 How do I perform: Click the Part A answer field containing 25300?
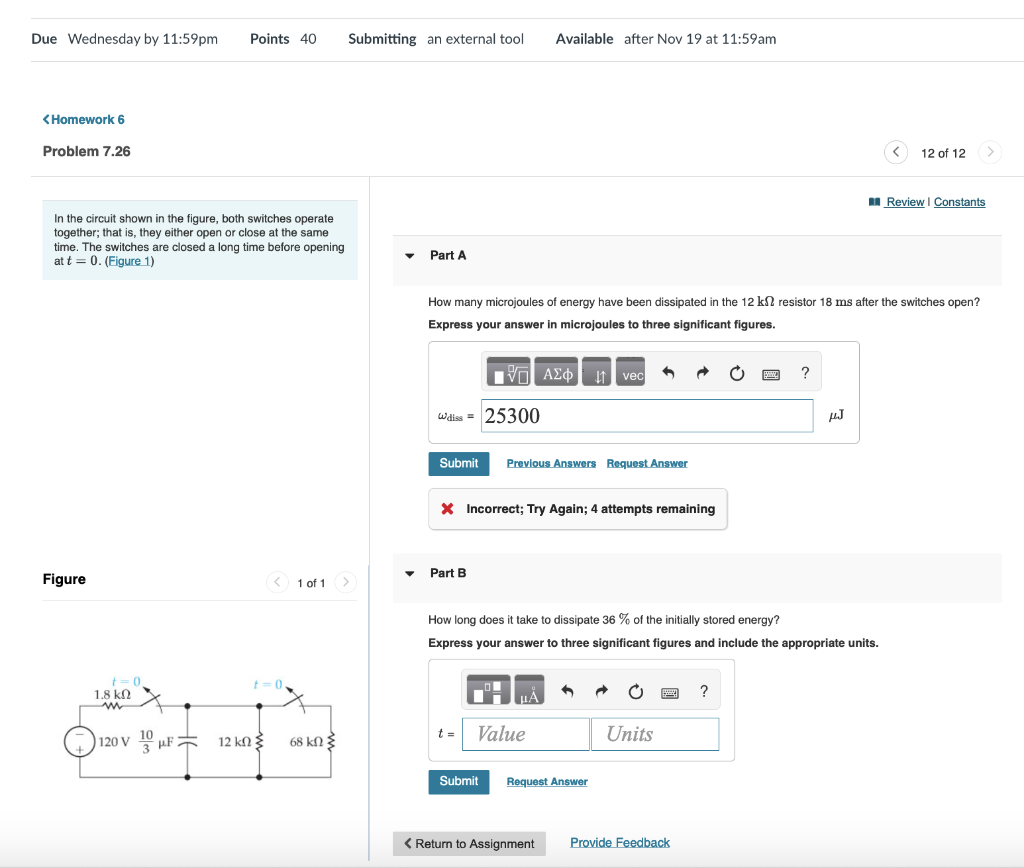647,416
